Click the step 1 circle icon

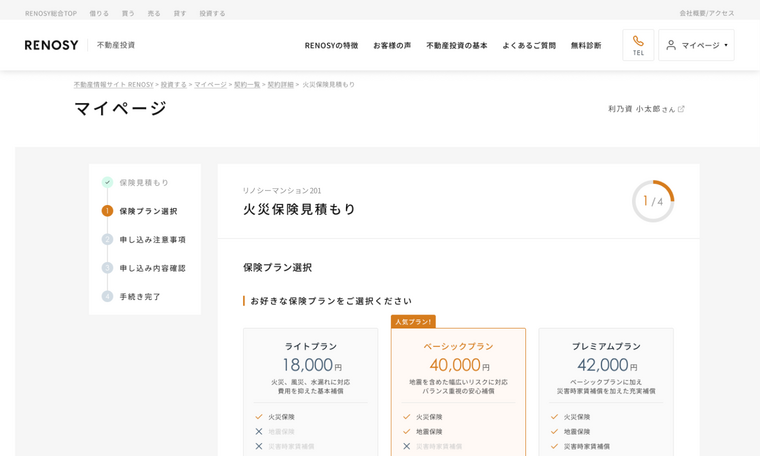(x=107, y=211)
